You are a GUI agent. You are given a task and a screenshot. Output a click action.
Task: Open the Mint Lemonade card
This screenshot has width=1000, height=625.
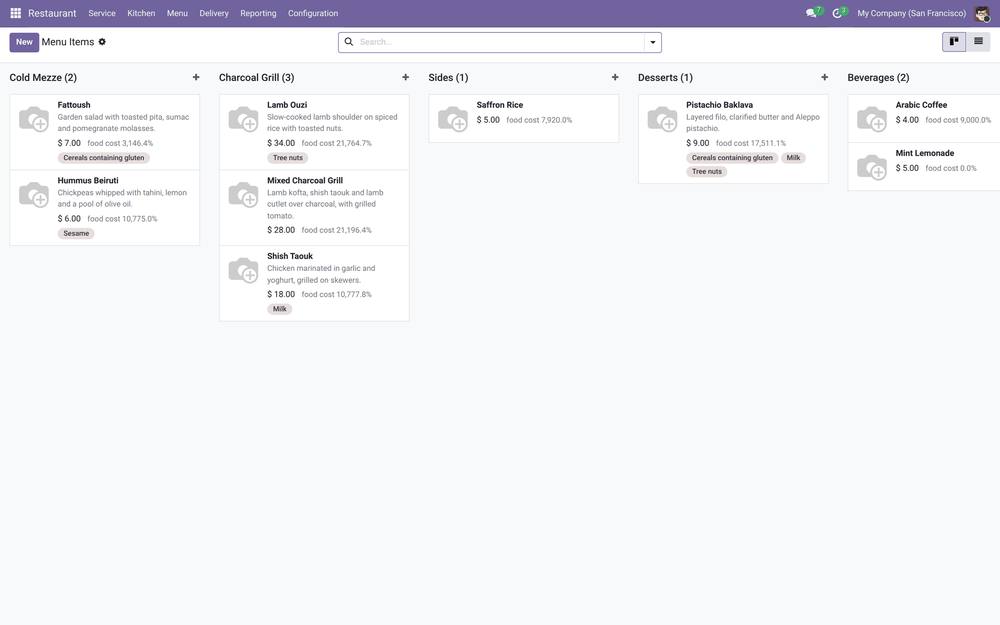pos(924,167)
